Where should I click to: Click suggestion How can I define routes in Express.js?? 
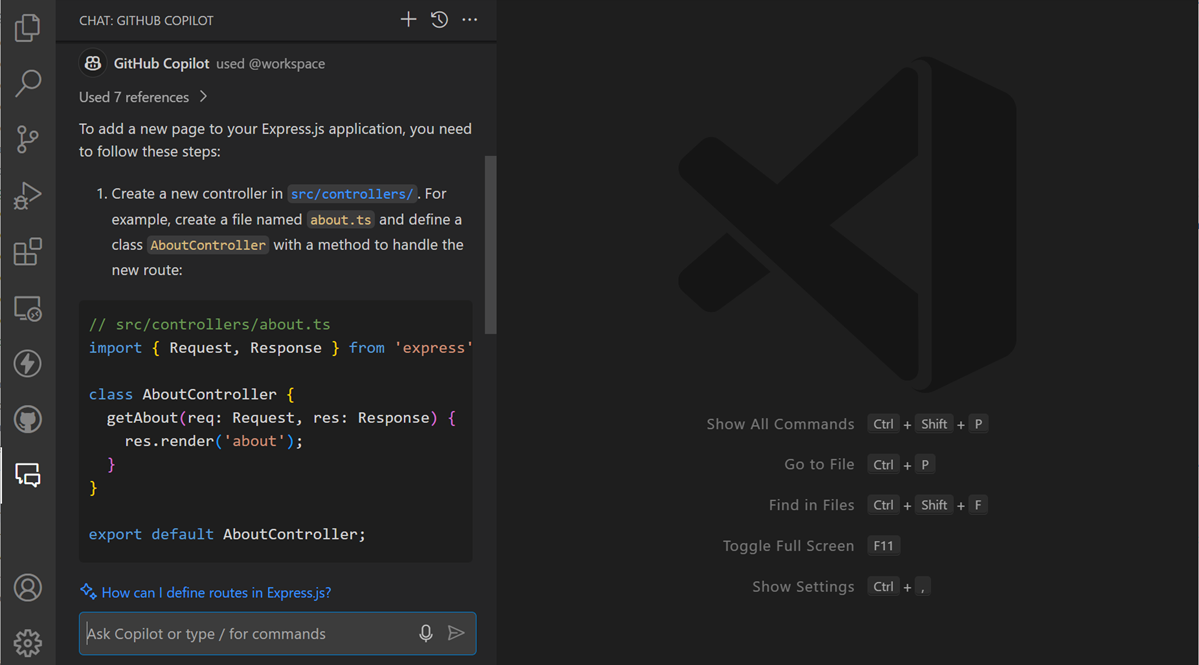(216, 592)
